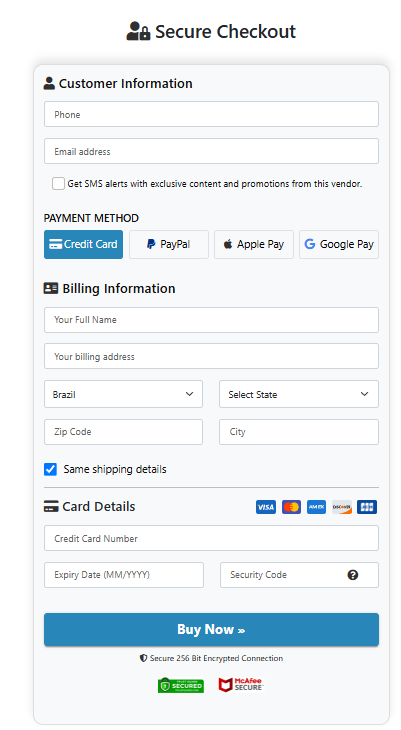
Task: Click the green Secured trust badge
Action: click(181, 685)
